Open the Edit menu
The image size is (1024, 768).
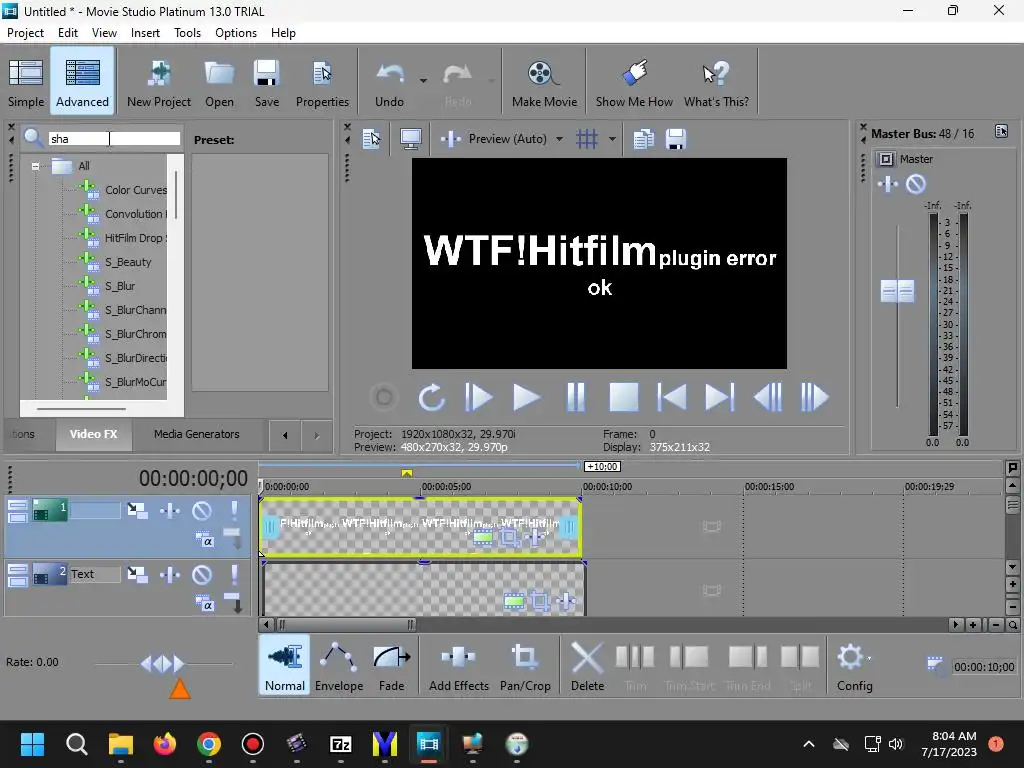click(68, 33)
